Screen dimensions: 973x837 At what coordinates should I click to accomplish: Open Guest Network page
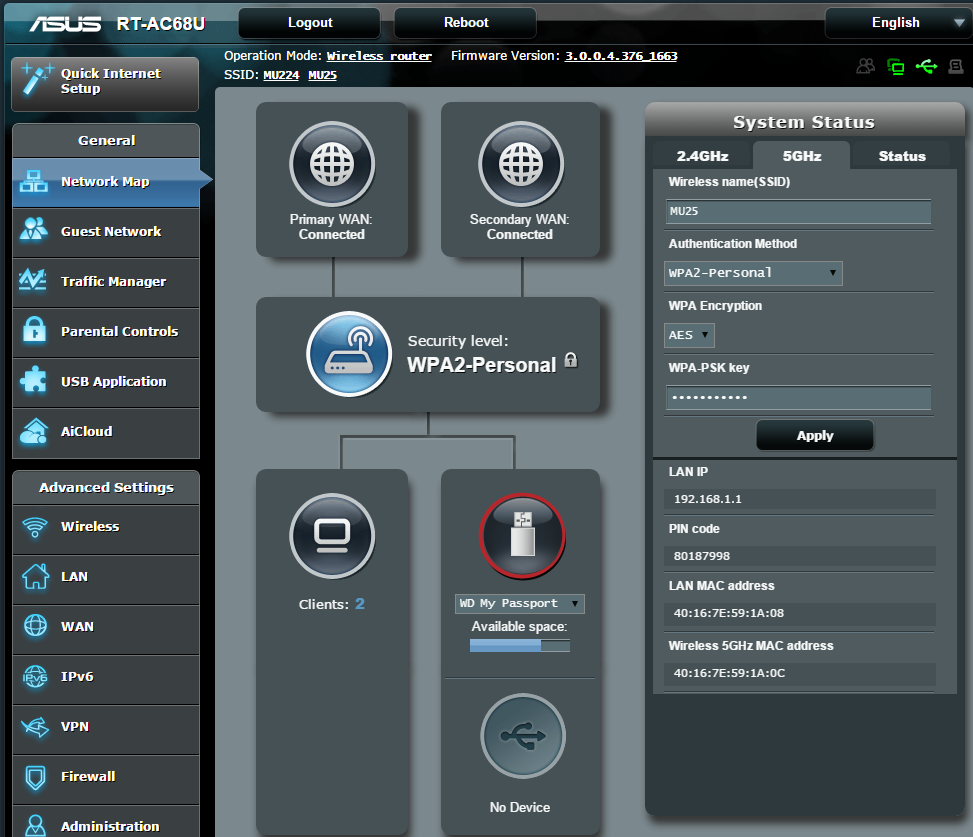click(105, 232)
